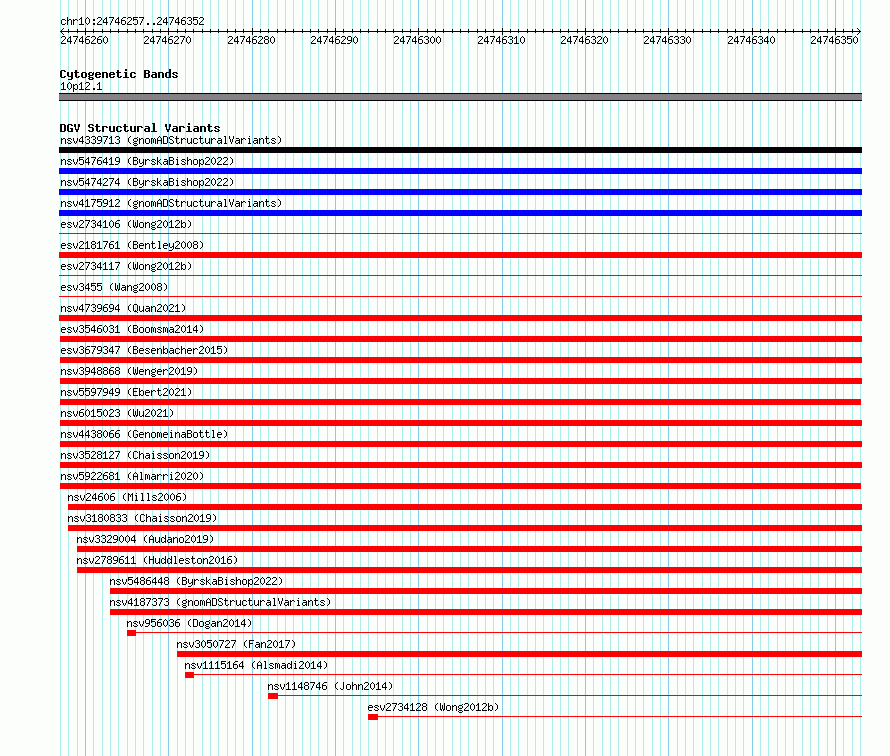Click the 24746300 ruler position label
The width and height of the screenshot is (890, 756).
click(417, 40)
